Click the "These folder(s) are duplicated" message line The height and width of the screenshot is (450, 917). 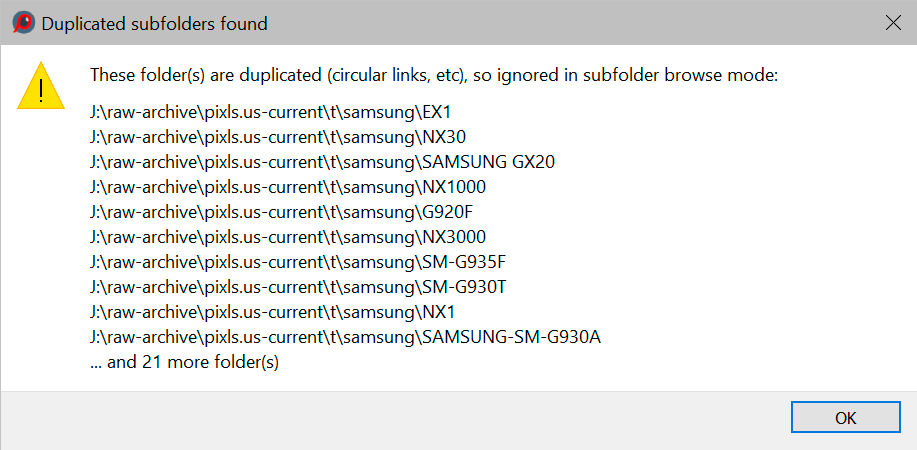tap(433, 75)
